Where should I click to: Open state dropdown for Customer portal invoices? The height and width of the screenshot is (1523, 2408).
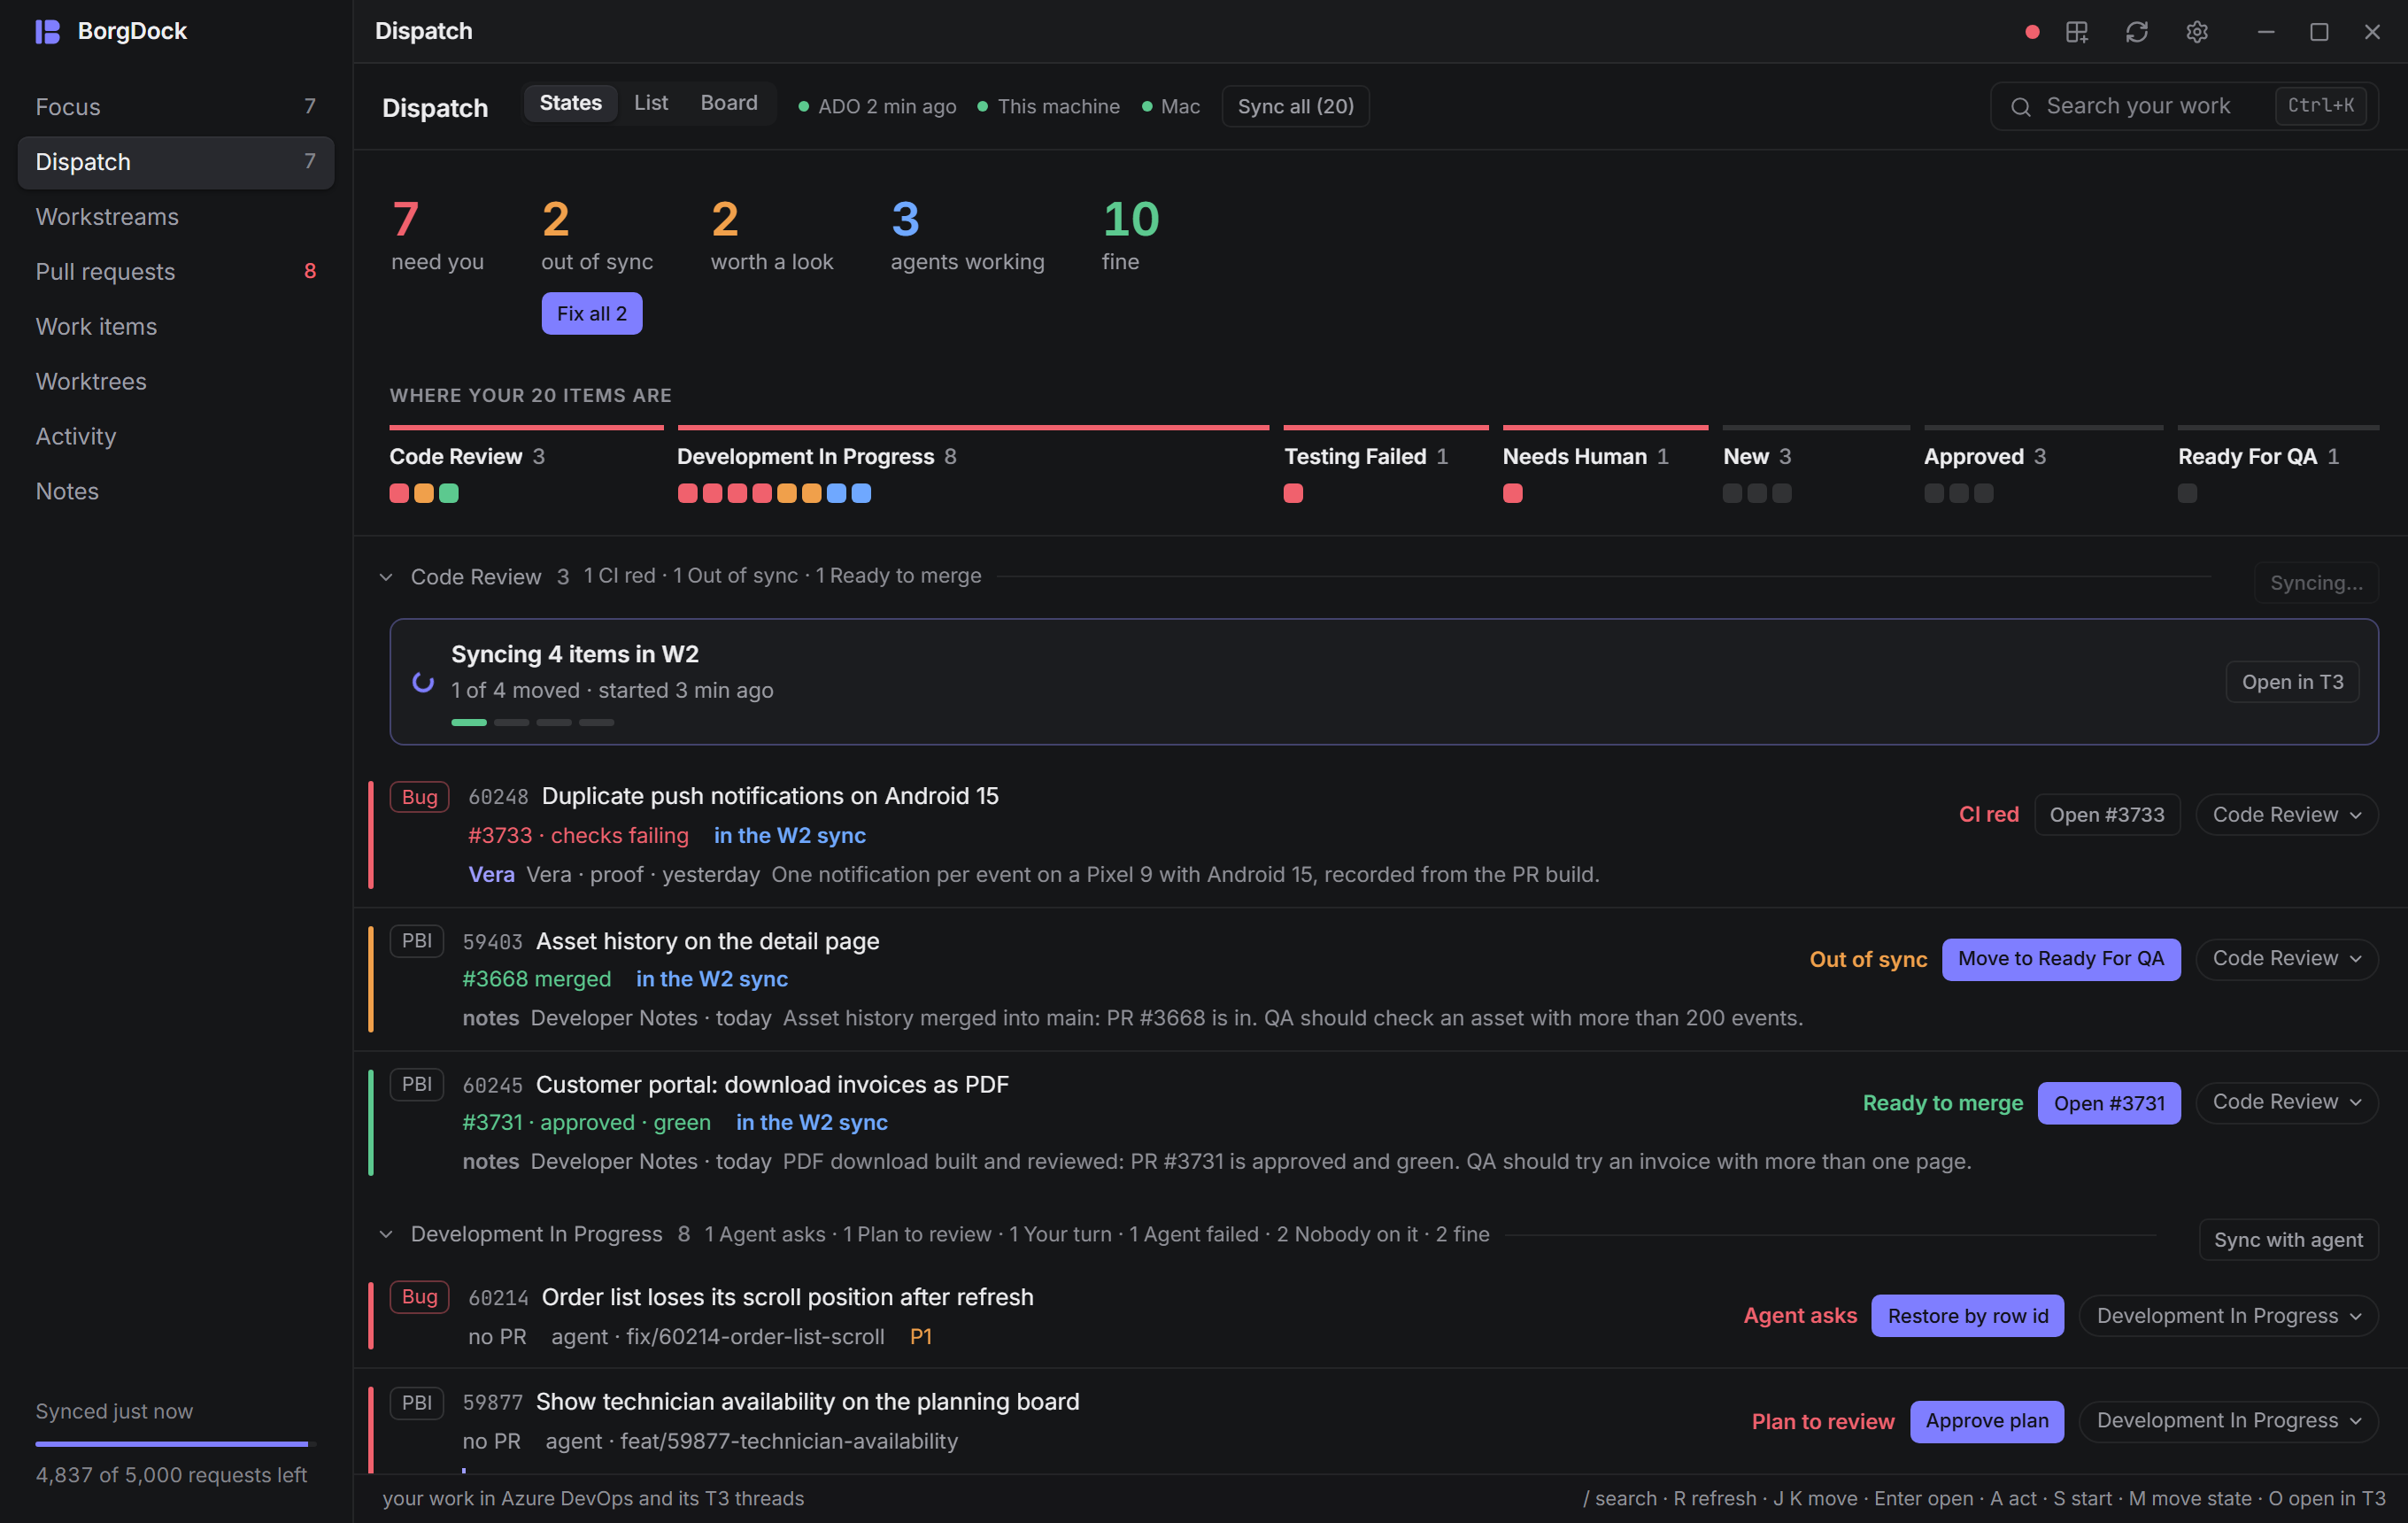click(x=2287, y=1102)
